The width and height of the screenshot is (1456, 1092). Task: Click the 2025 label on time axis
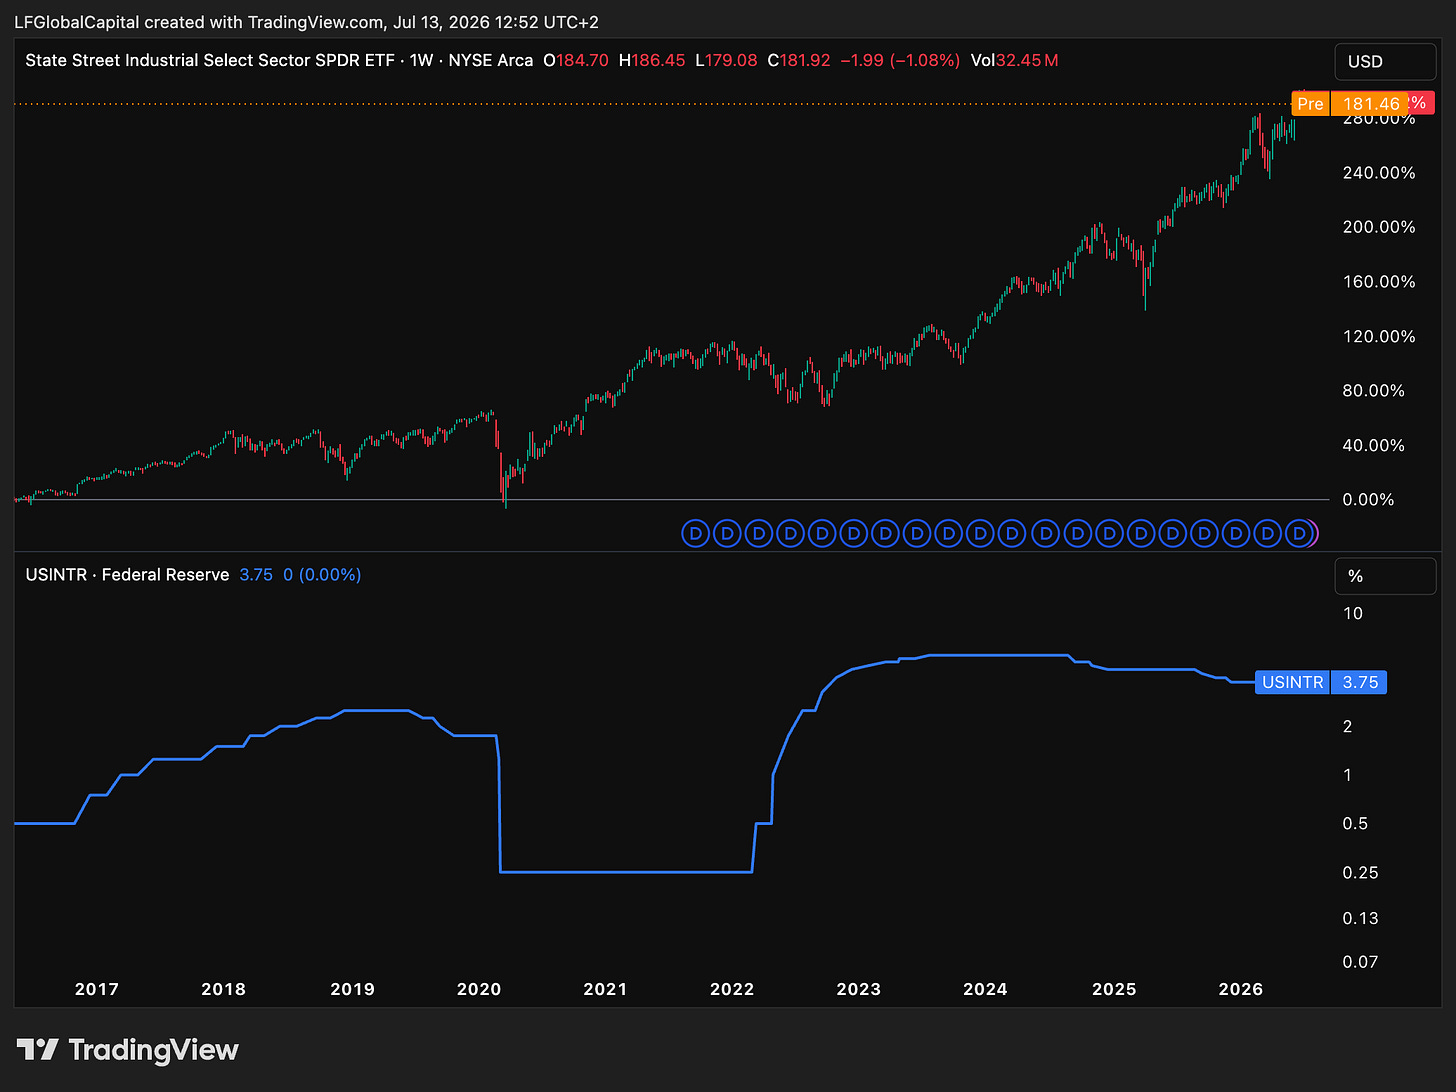1114,989
